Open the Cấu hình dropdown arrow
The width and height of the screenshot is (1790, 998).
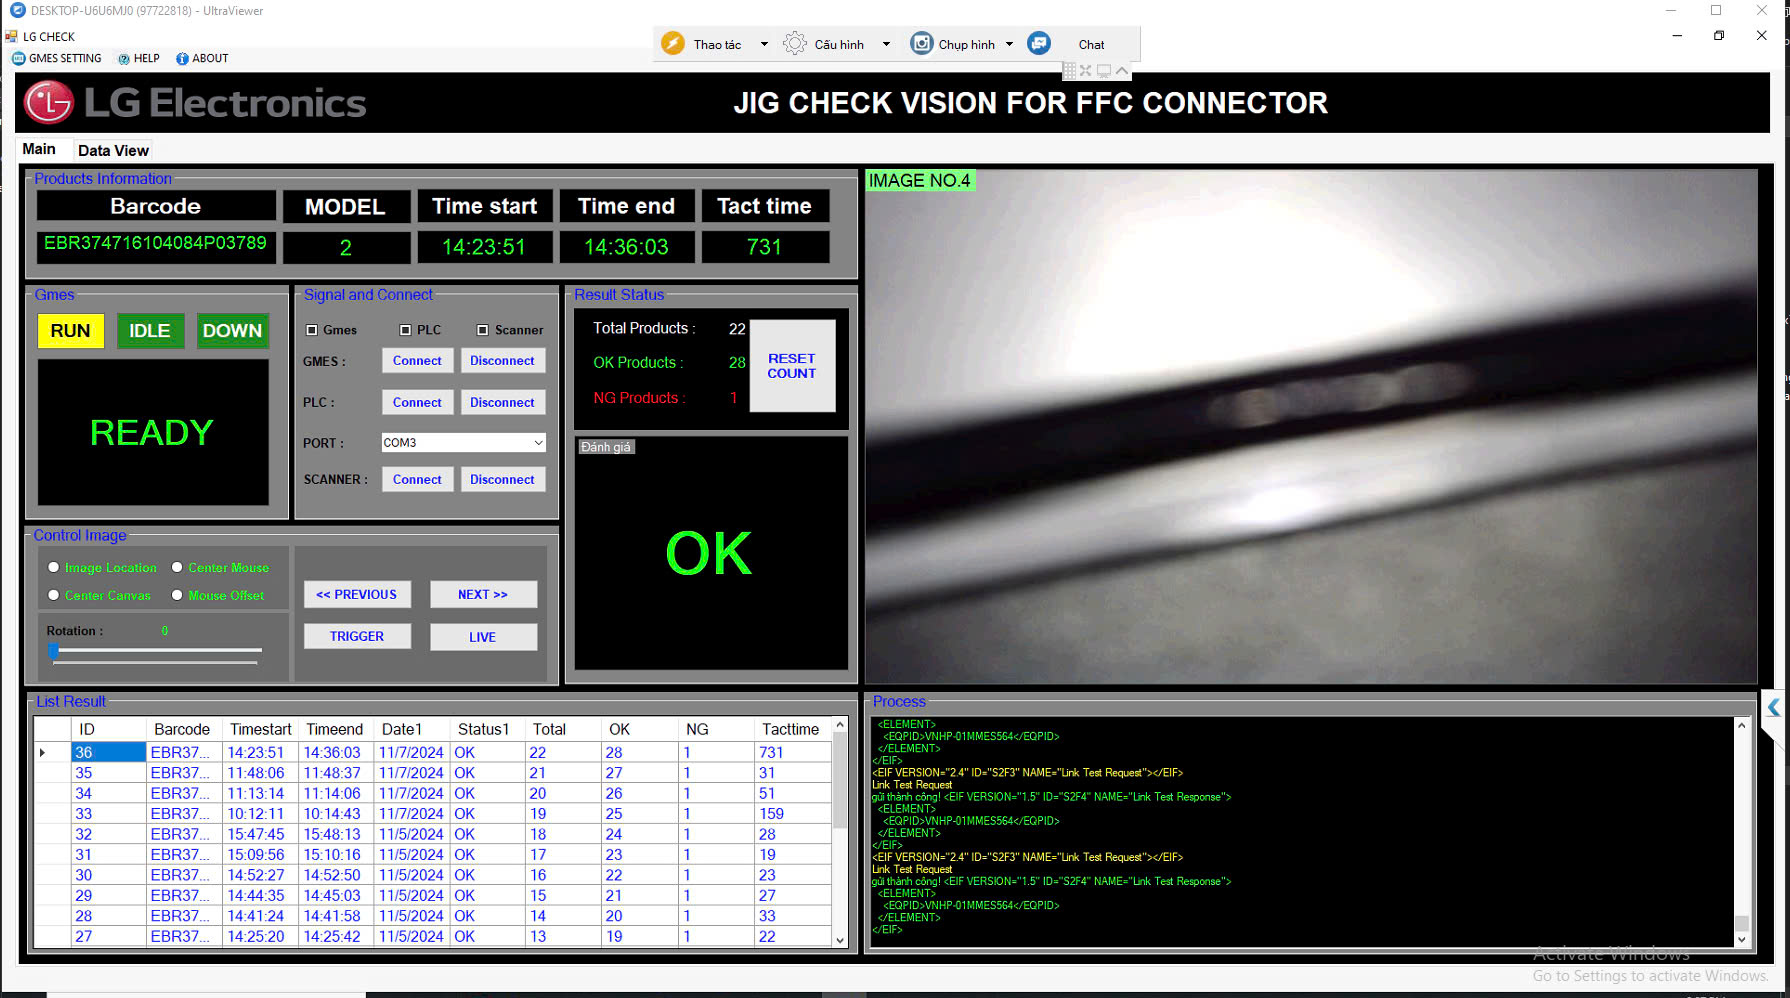coord(886,44)
